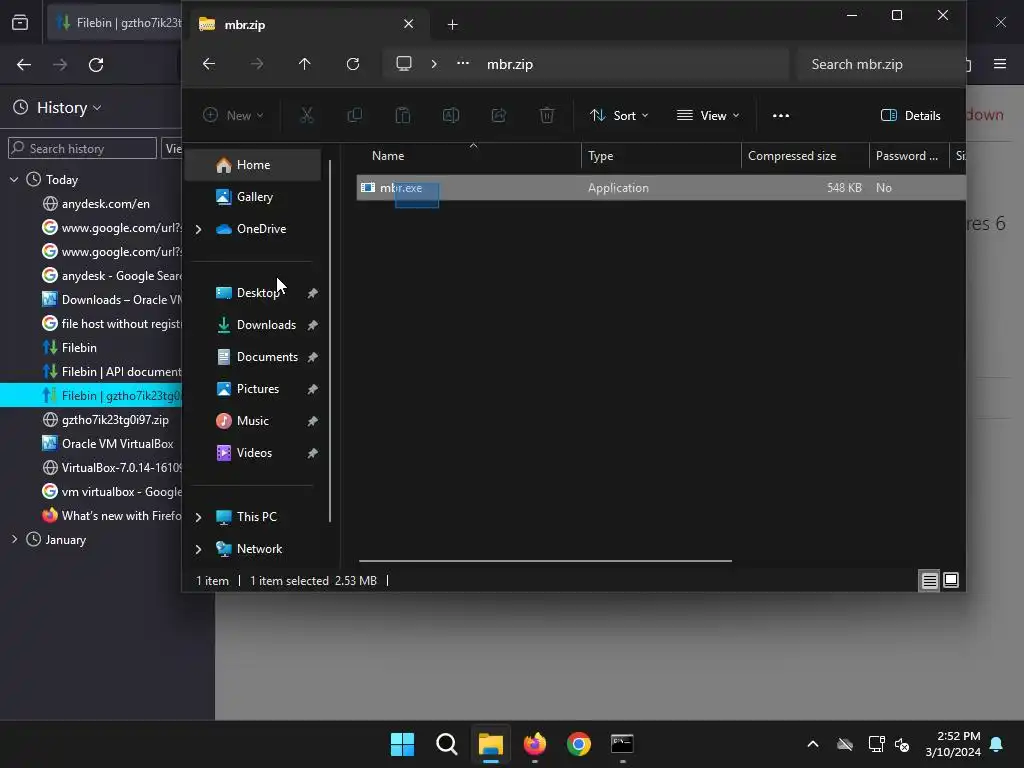The image size is (1024, 768).
Task: Toggle the Details pane button
Action: 911,116
